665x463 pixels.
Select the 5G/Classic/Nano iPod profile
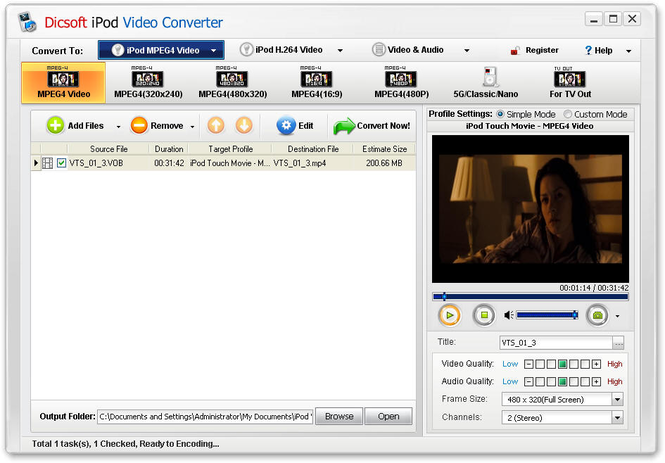(x=486, y=83)
